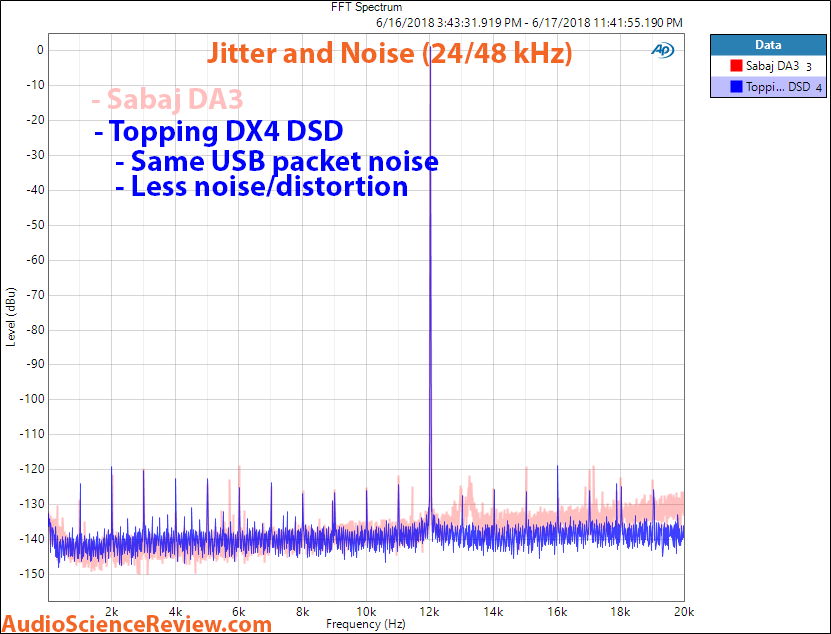Click the "-100" level tick label

click(32, 399)
